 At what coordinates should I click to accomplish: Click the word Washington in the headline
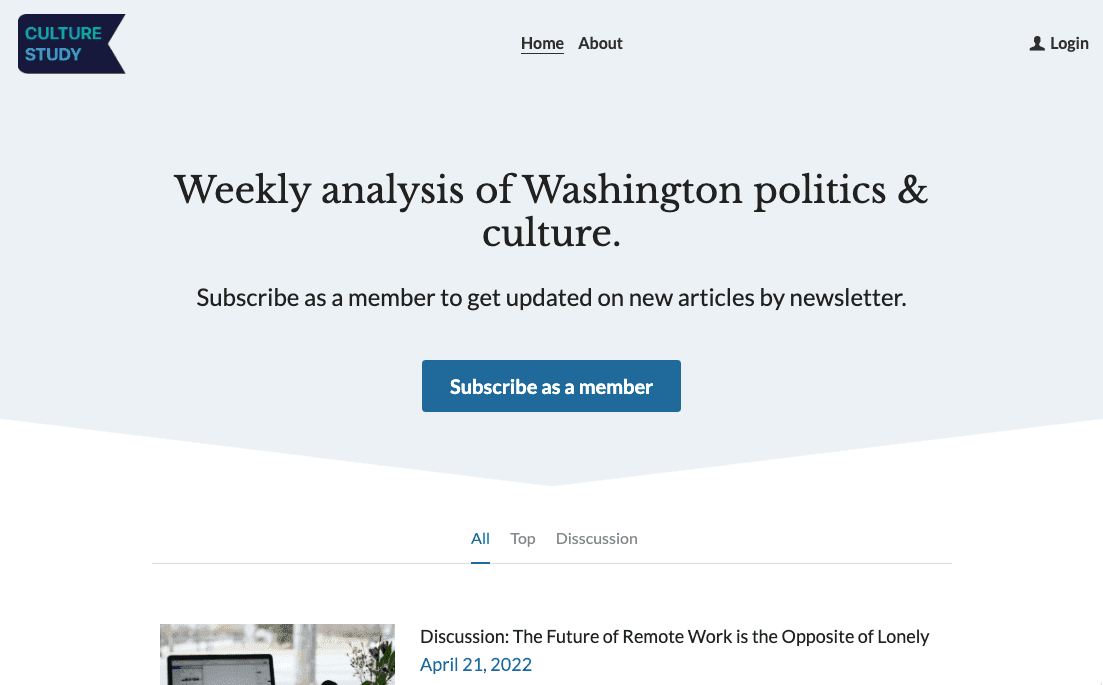633,189
